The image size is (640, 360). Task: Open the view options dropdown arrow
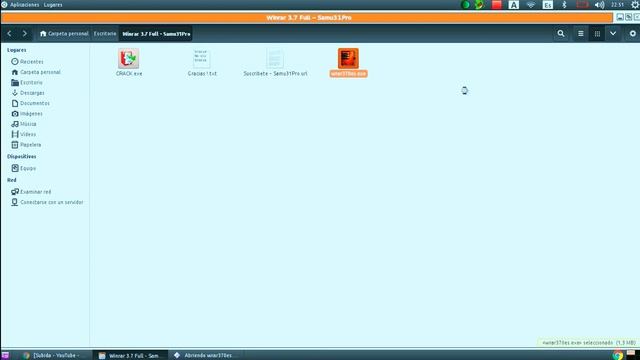(x=613, y=34)
